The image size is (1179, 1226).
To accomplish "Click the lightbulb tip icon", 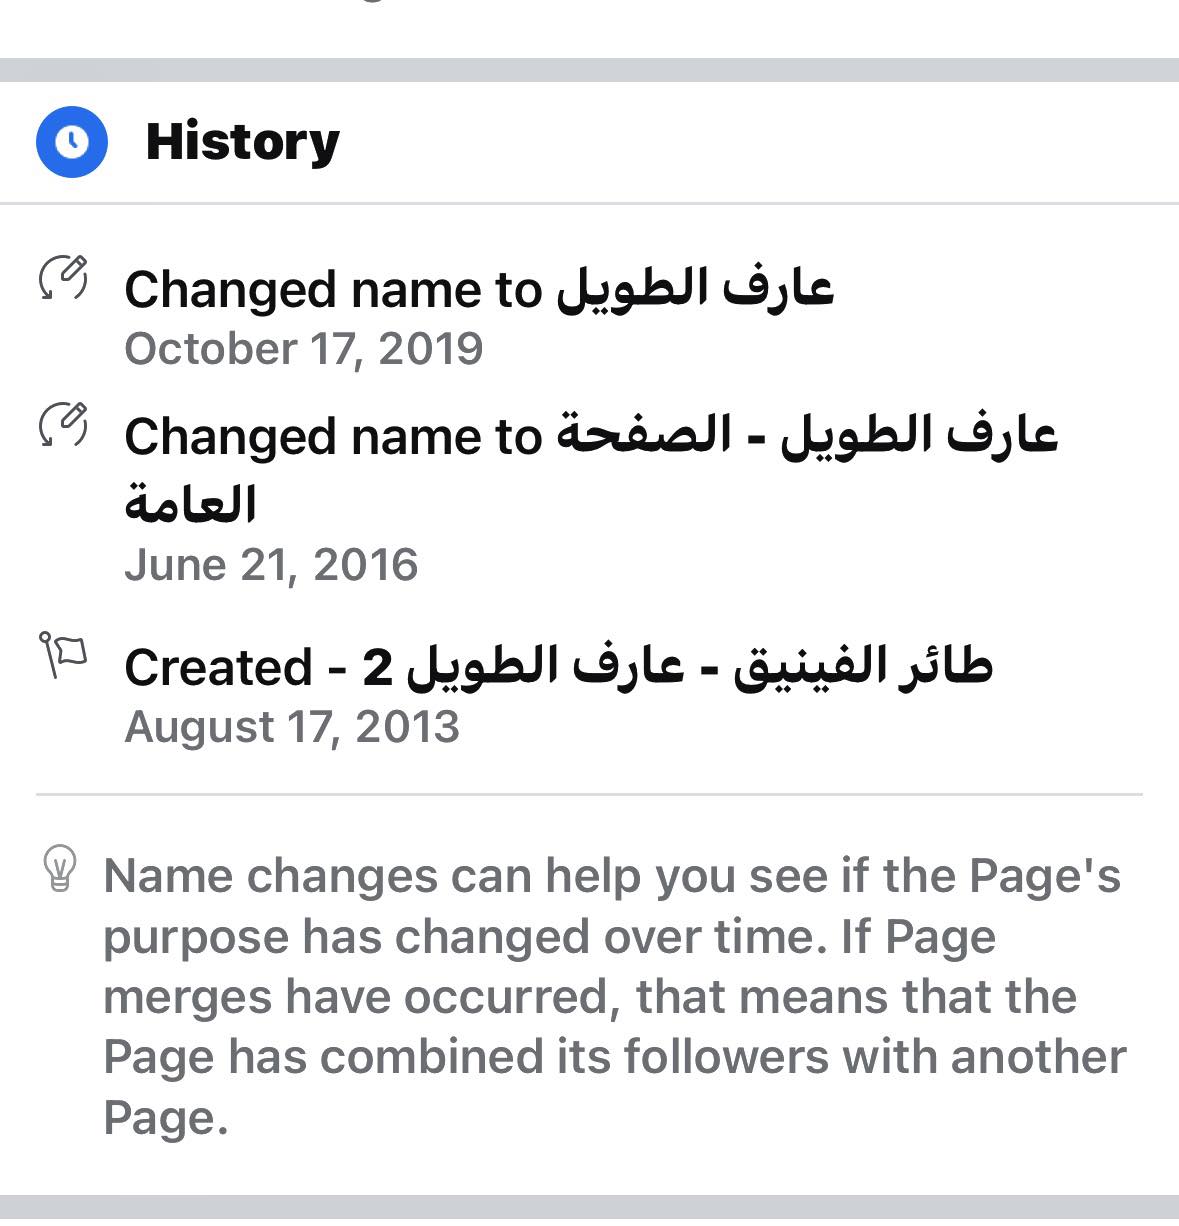I will click(60, 868).
